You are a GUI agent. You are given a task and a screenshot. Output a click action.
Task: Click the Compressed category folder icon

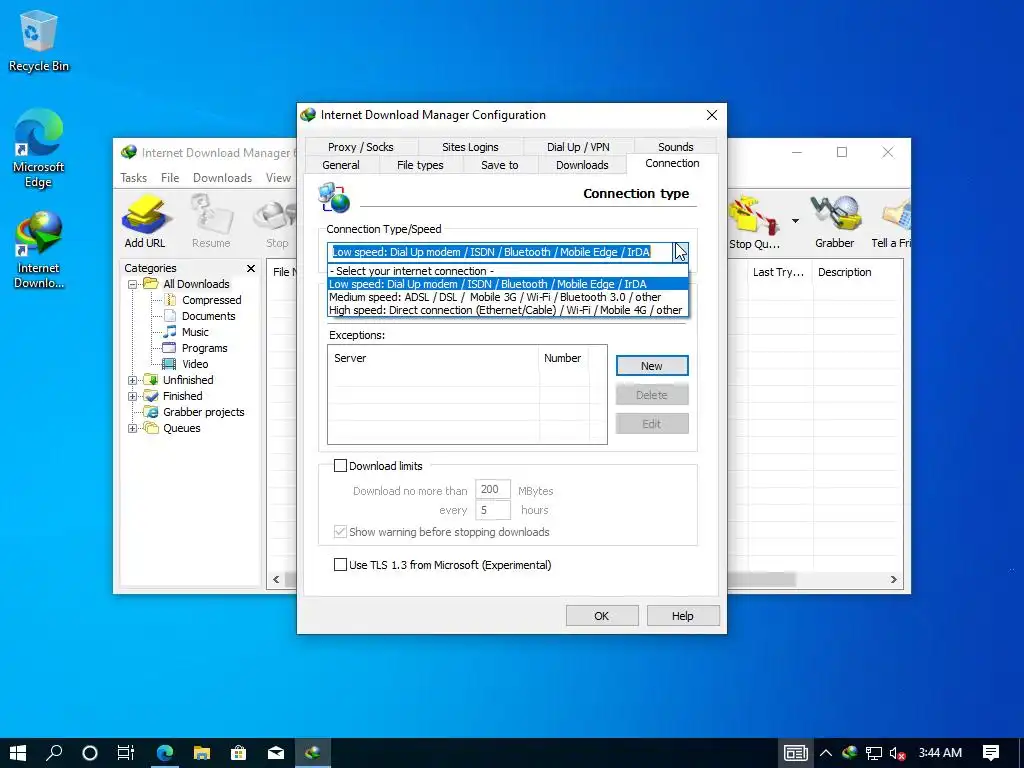click(170, 300)
